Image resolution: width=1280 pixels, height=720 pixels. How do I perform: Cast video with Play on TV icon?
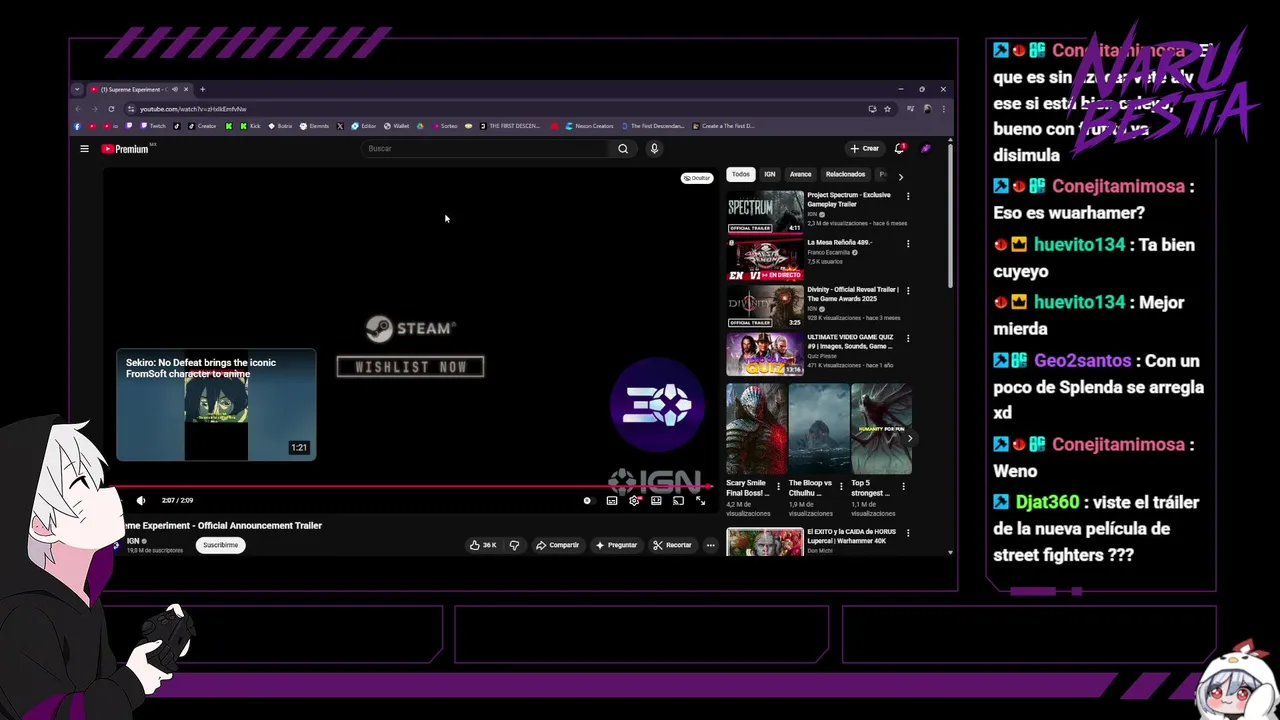coord(678,501)
